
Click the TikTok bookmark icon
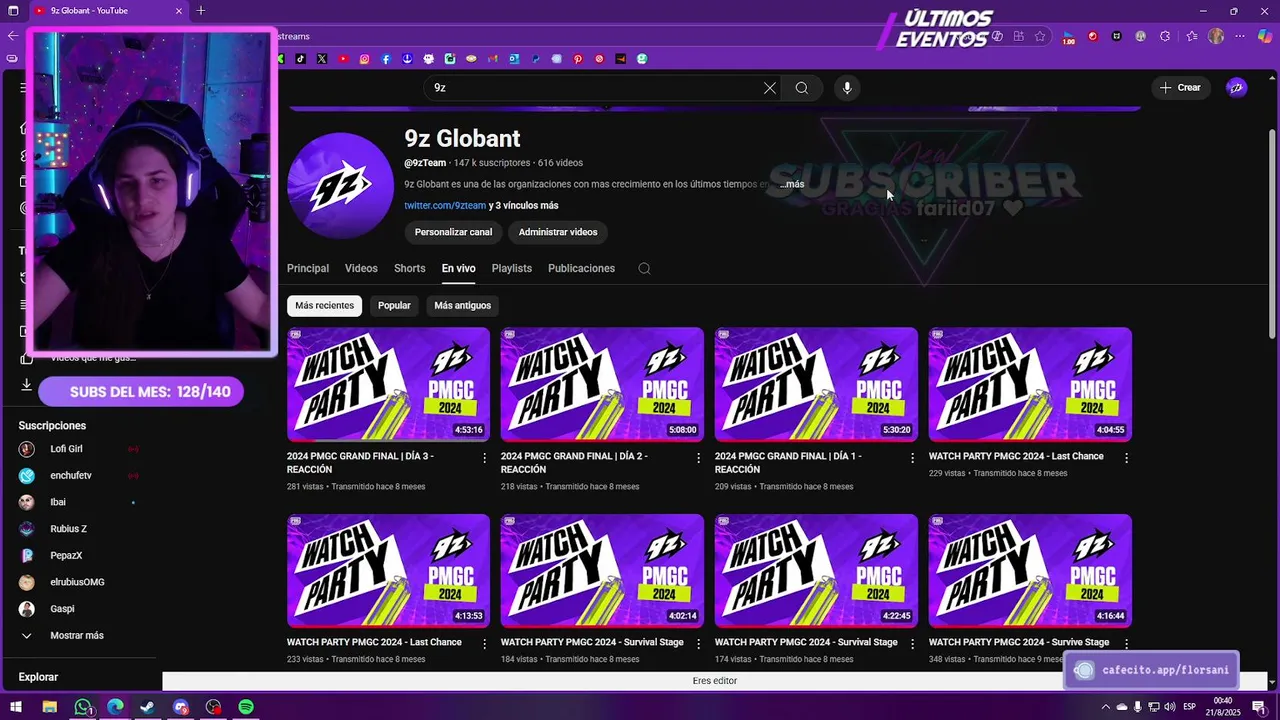coord(300,59)
